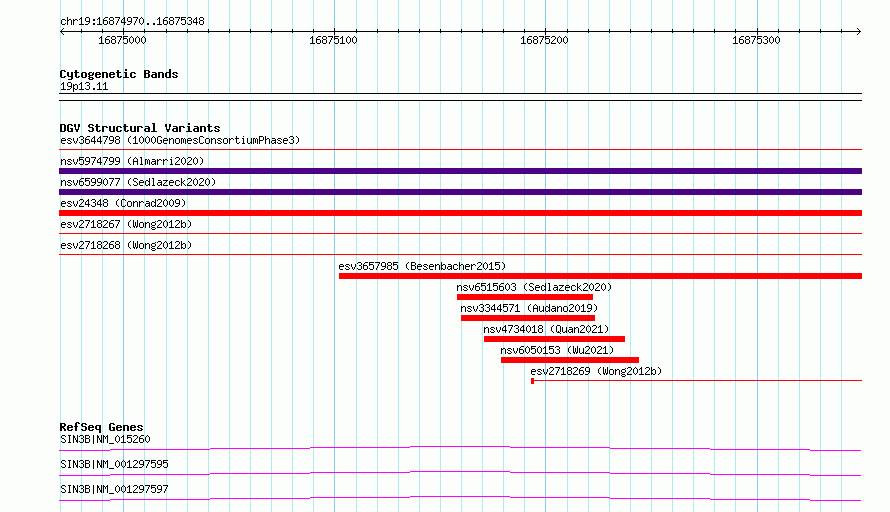Click the nsv6599077 (Sedlazeck2020) text label
Viewport: 890px width, 512px height.
(138, 182)
